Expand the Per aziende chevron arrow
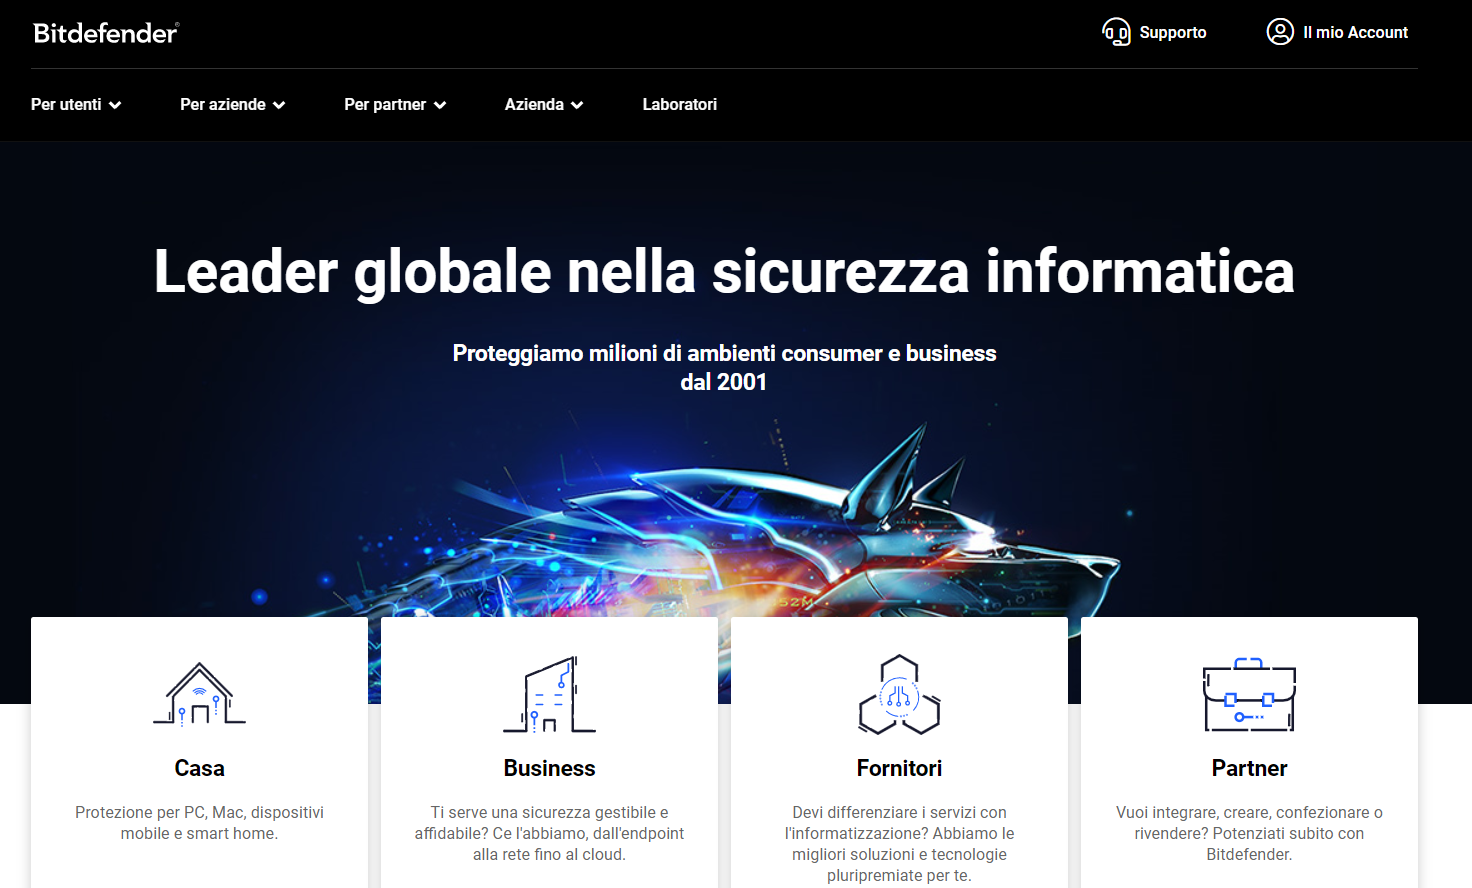The image size is (1472, 888). coord(279,105)
